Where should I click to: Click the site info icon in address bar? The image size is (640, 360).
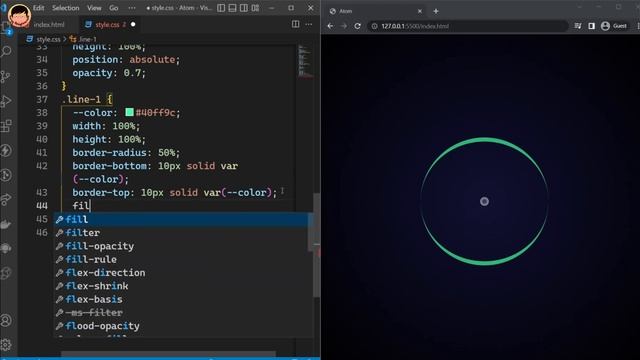tap(374, 26)
